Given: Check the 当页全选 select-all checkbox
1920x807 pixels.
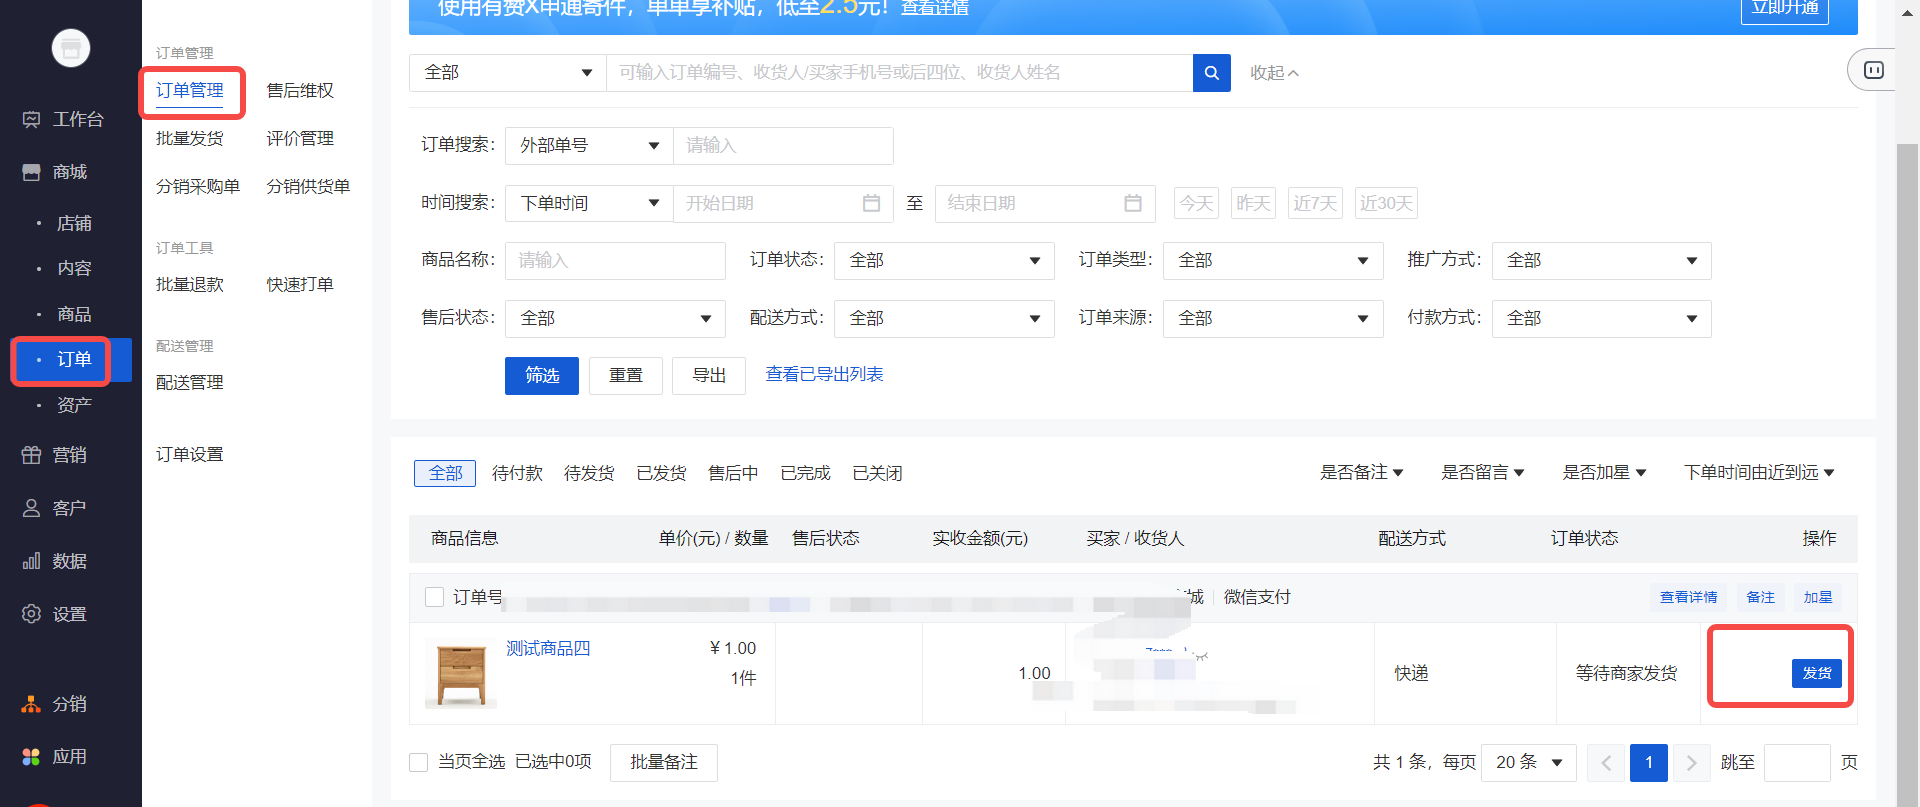Looking at the screenshot, I should pyautogui.click(x=419, y=762).
